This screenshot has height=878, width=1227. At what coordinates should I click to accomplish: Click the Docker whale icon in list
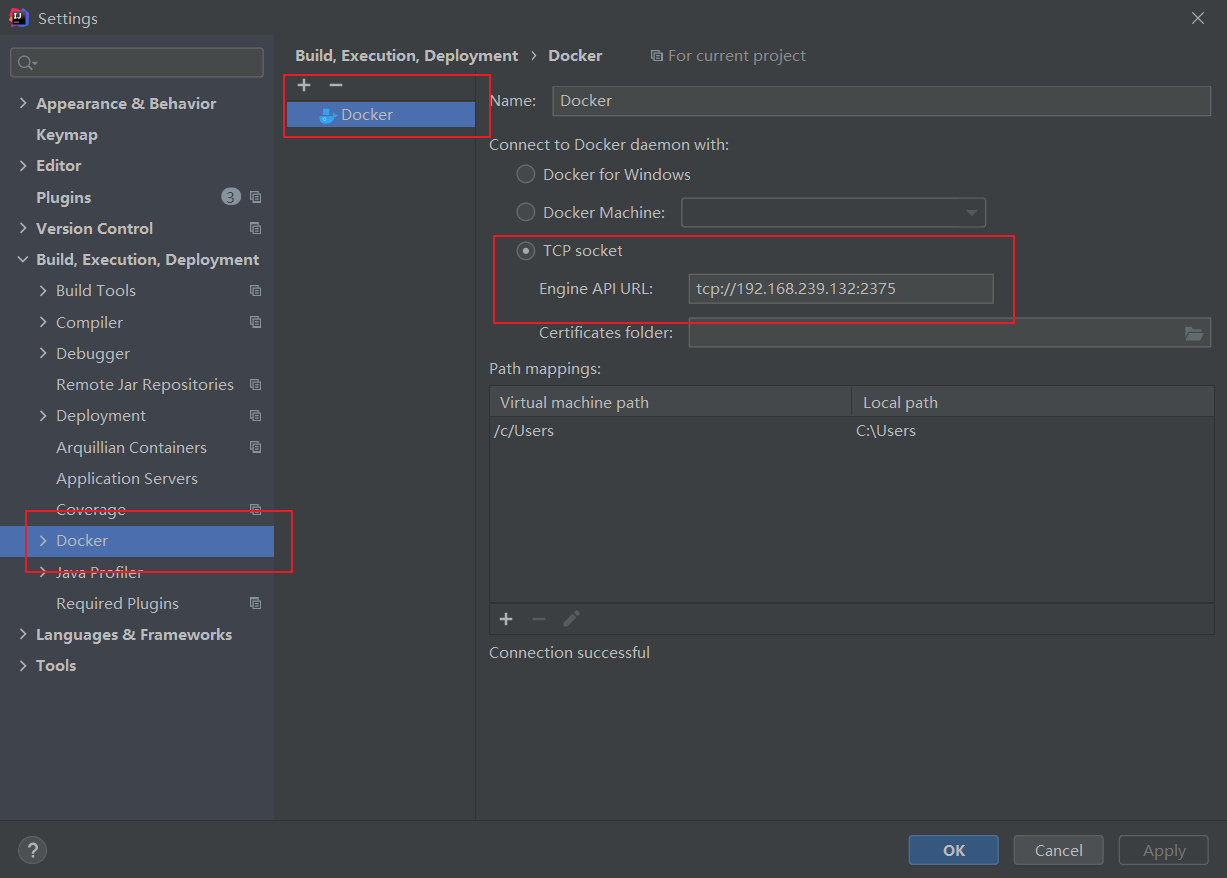pyautogui.click(x=326, y=115)
